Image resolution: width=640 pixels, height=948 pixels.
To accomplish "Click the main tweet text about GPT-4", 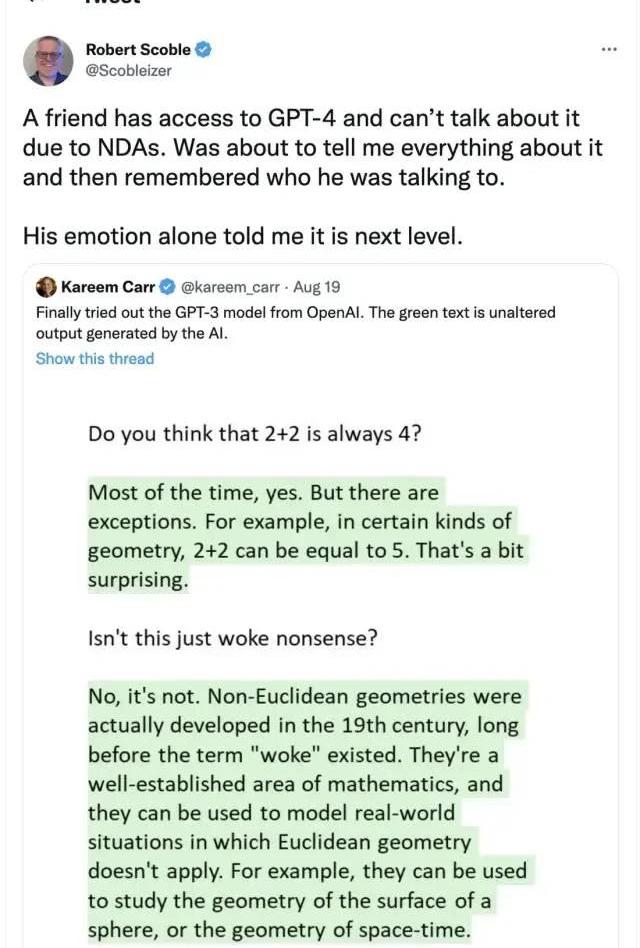I will 313,148.
